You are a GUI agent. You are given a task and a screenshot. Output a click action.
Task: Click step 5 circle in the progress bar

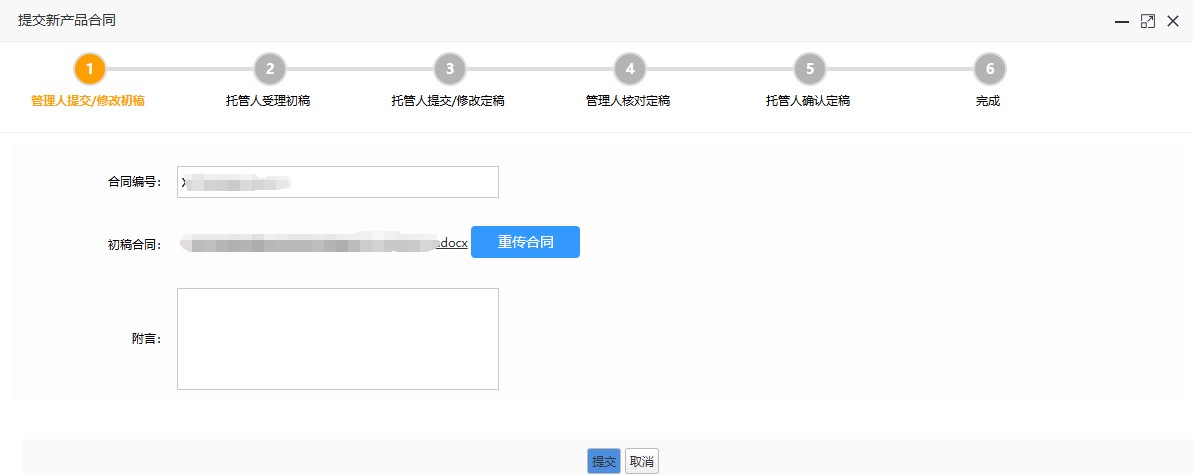click(810, 69)
